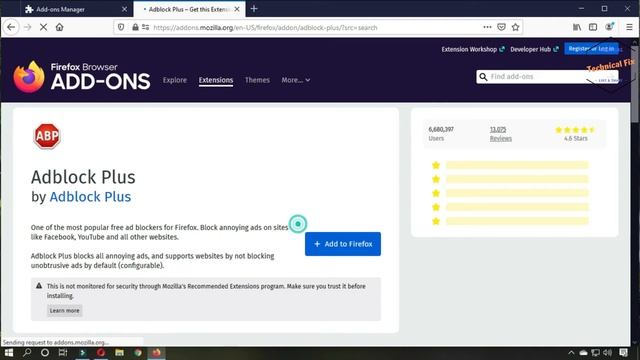Select the bottom star rating bar
640x360 pixels.
pos(517,221)
